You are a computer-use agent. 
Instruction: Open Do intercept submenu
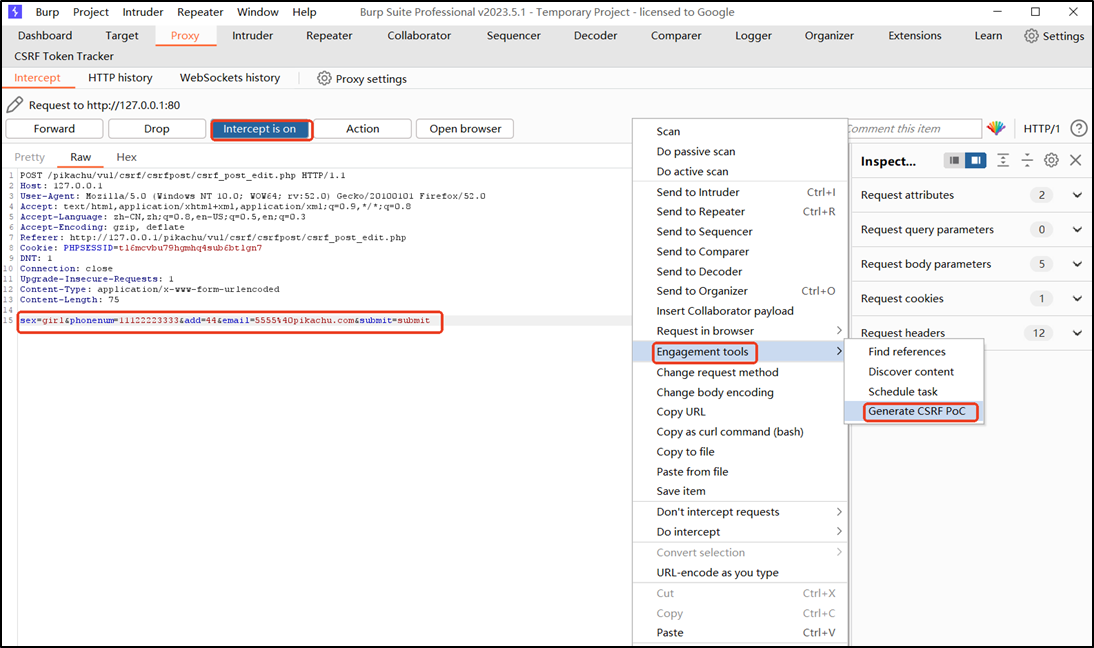[740, 532]
